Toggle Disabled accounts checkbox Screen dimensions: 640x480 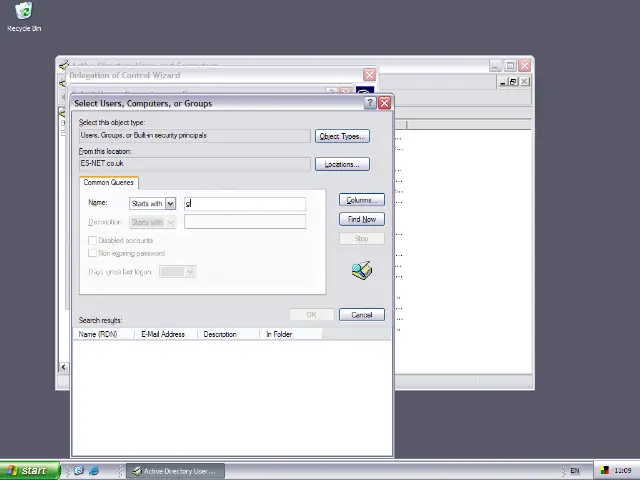tap(93, 240)
